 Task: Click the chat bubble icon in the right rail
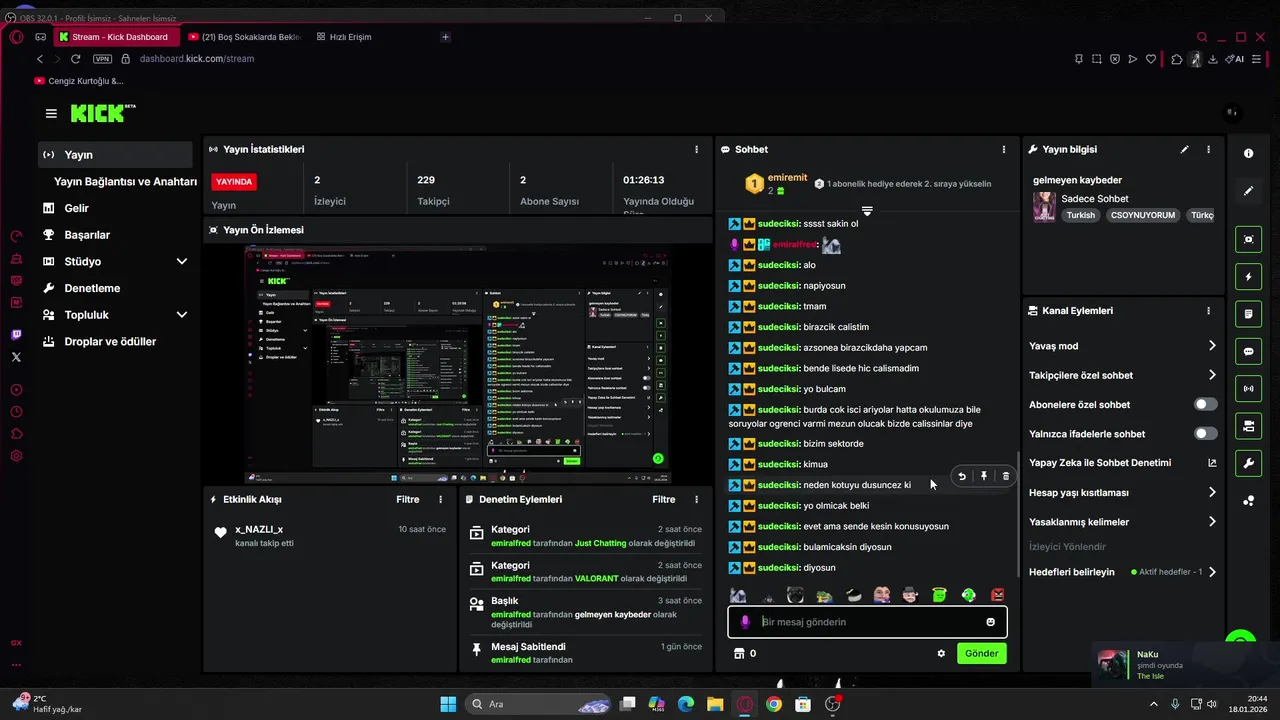1248,352
